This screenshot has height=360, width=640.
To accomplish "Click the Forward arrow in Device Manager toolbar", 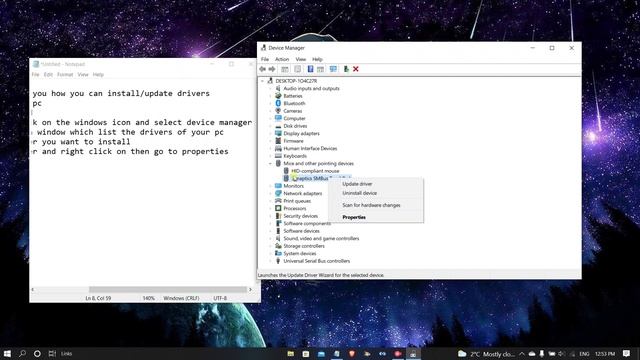I will (x=272, y=69).
